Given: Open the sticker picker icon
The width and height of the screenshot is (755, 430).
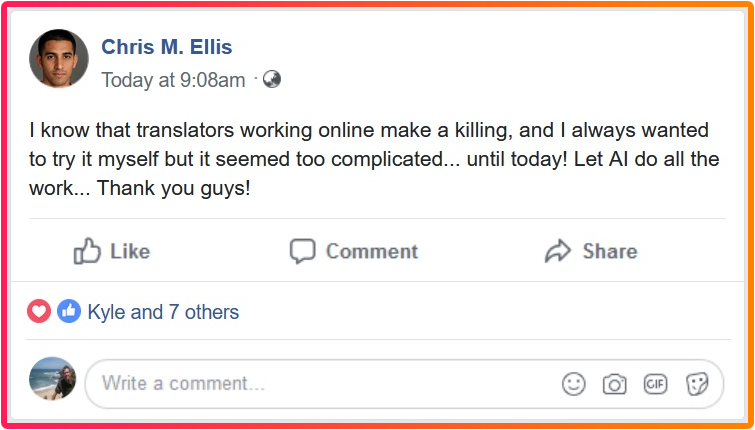Looking at the screenshot, I should pos(697,383).
